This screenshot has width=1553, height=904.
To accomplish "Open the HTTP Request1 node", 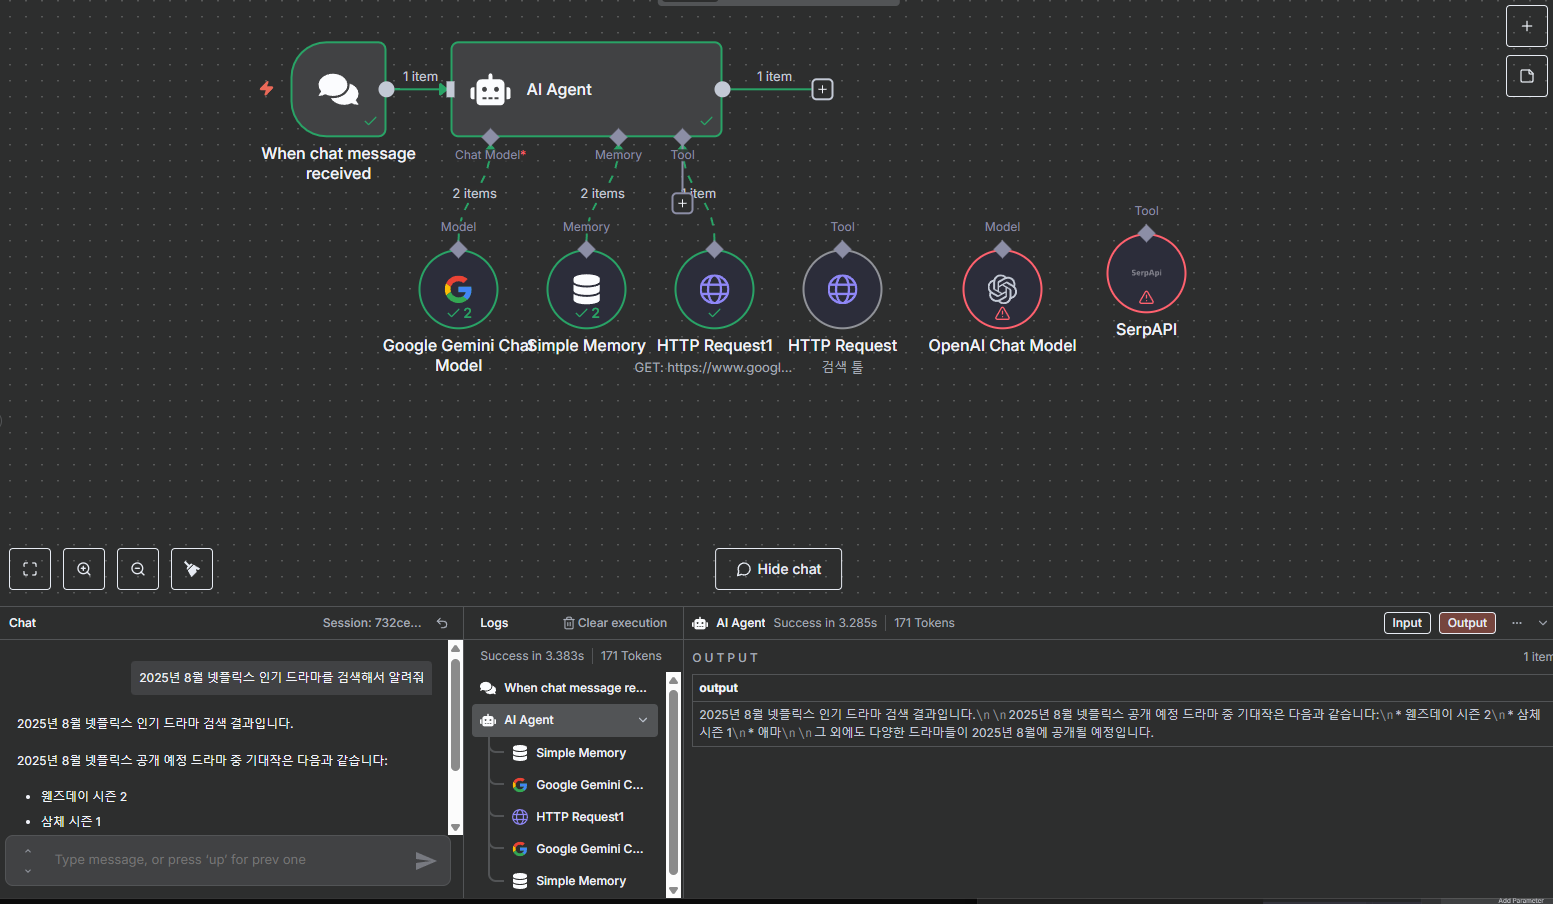I will [x=714, y=289].
